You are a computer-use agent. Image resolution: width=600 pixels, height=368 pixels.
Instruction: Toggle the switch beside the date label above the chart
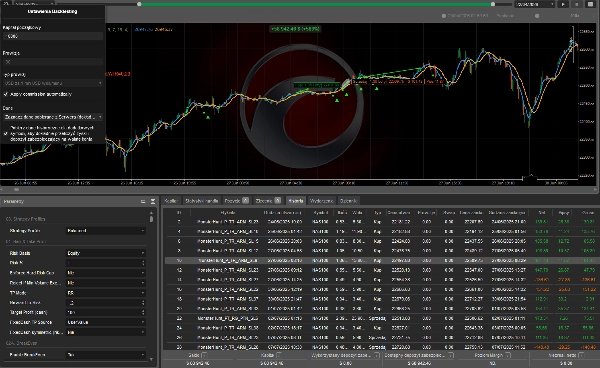[444, 16]
